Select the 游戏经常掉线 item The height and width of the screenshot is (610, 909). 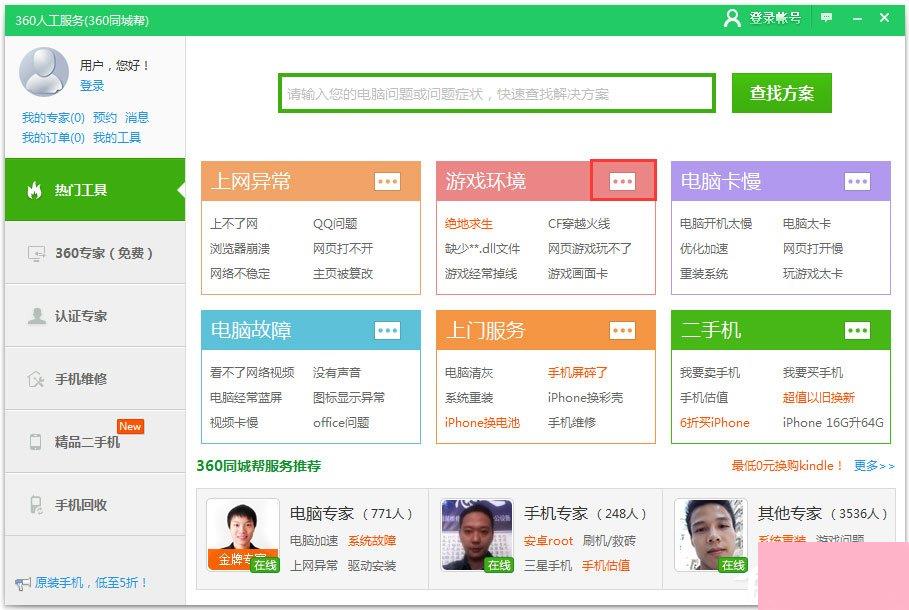(481, 274)
